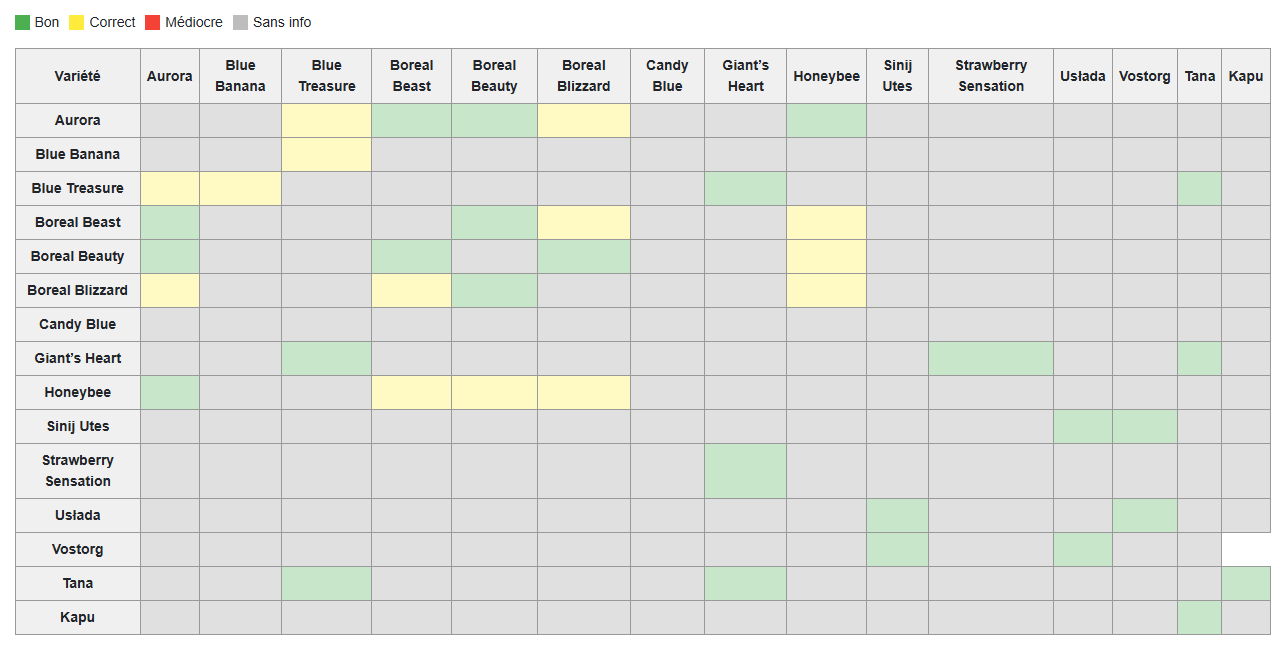Click the green Bon legend swatch

click(22, 22)
